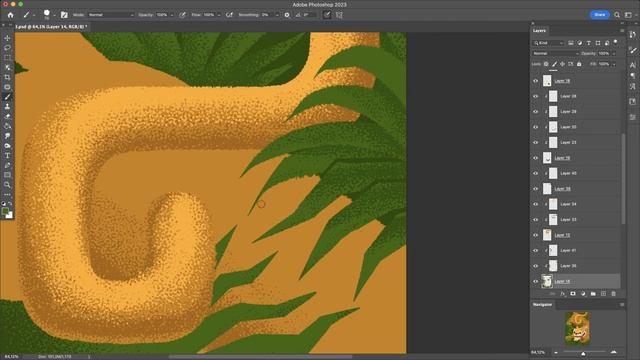Hide Layer 29 with eye icon
Image resolution: width=640 pixels, height=360 pixels.
(x=536, y=112)
